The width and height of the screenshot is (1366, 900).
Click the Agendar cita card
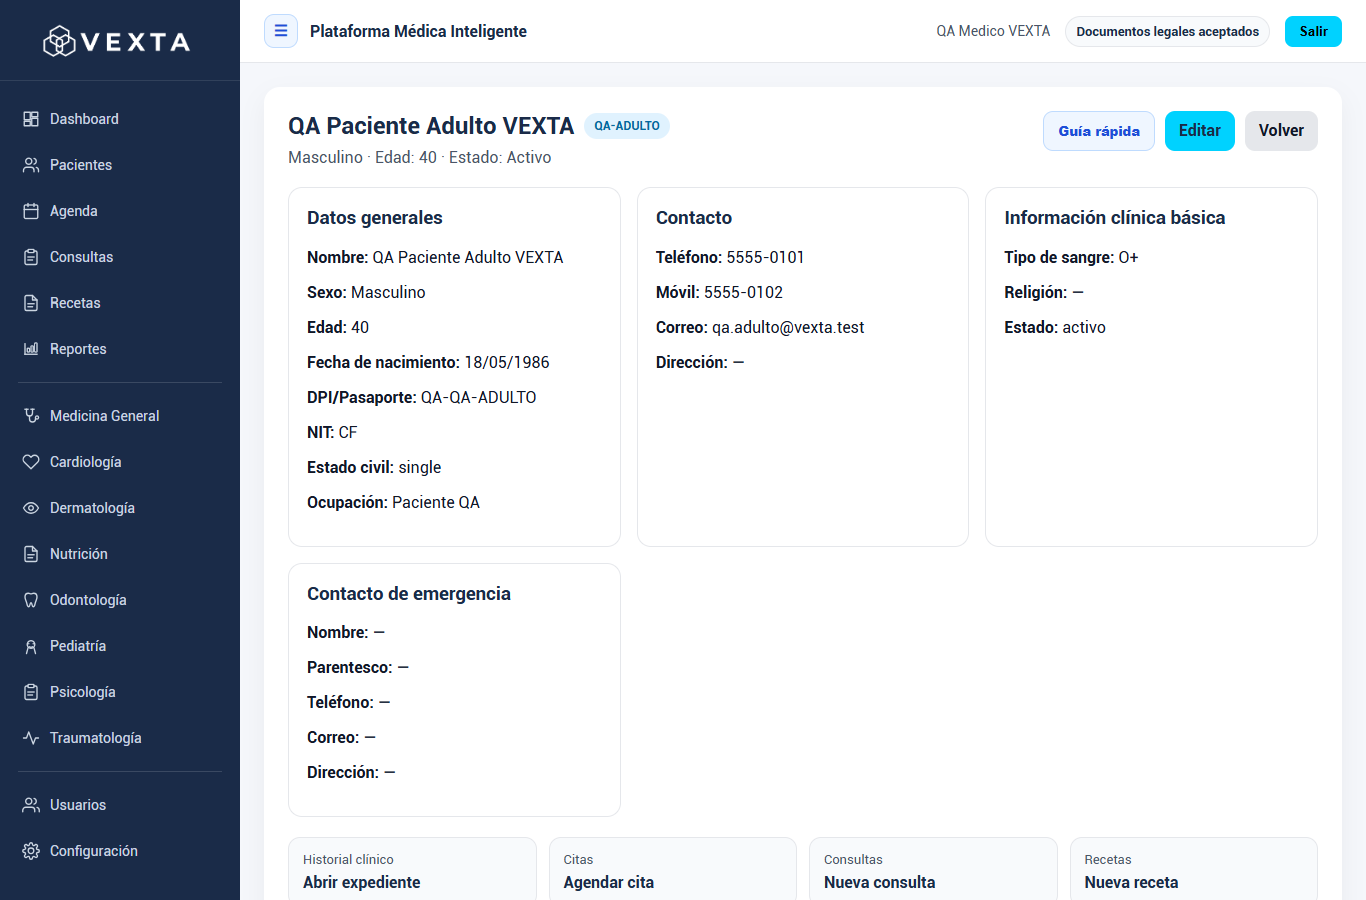tap(673, 869)
